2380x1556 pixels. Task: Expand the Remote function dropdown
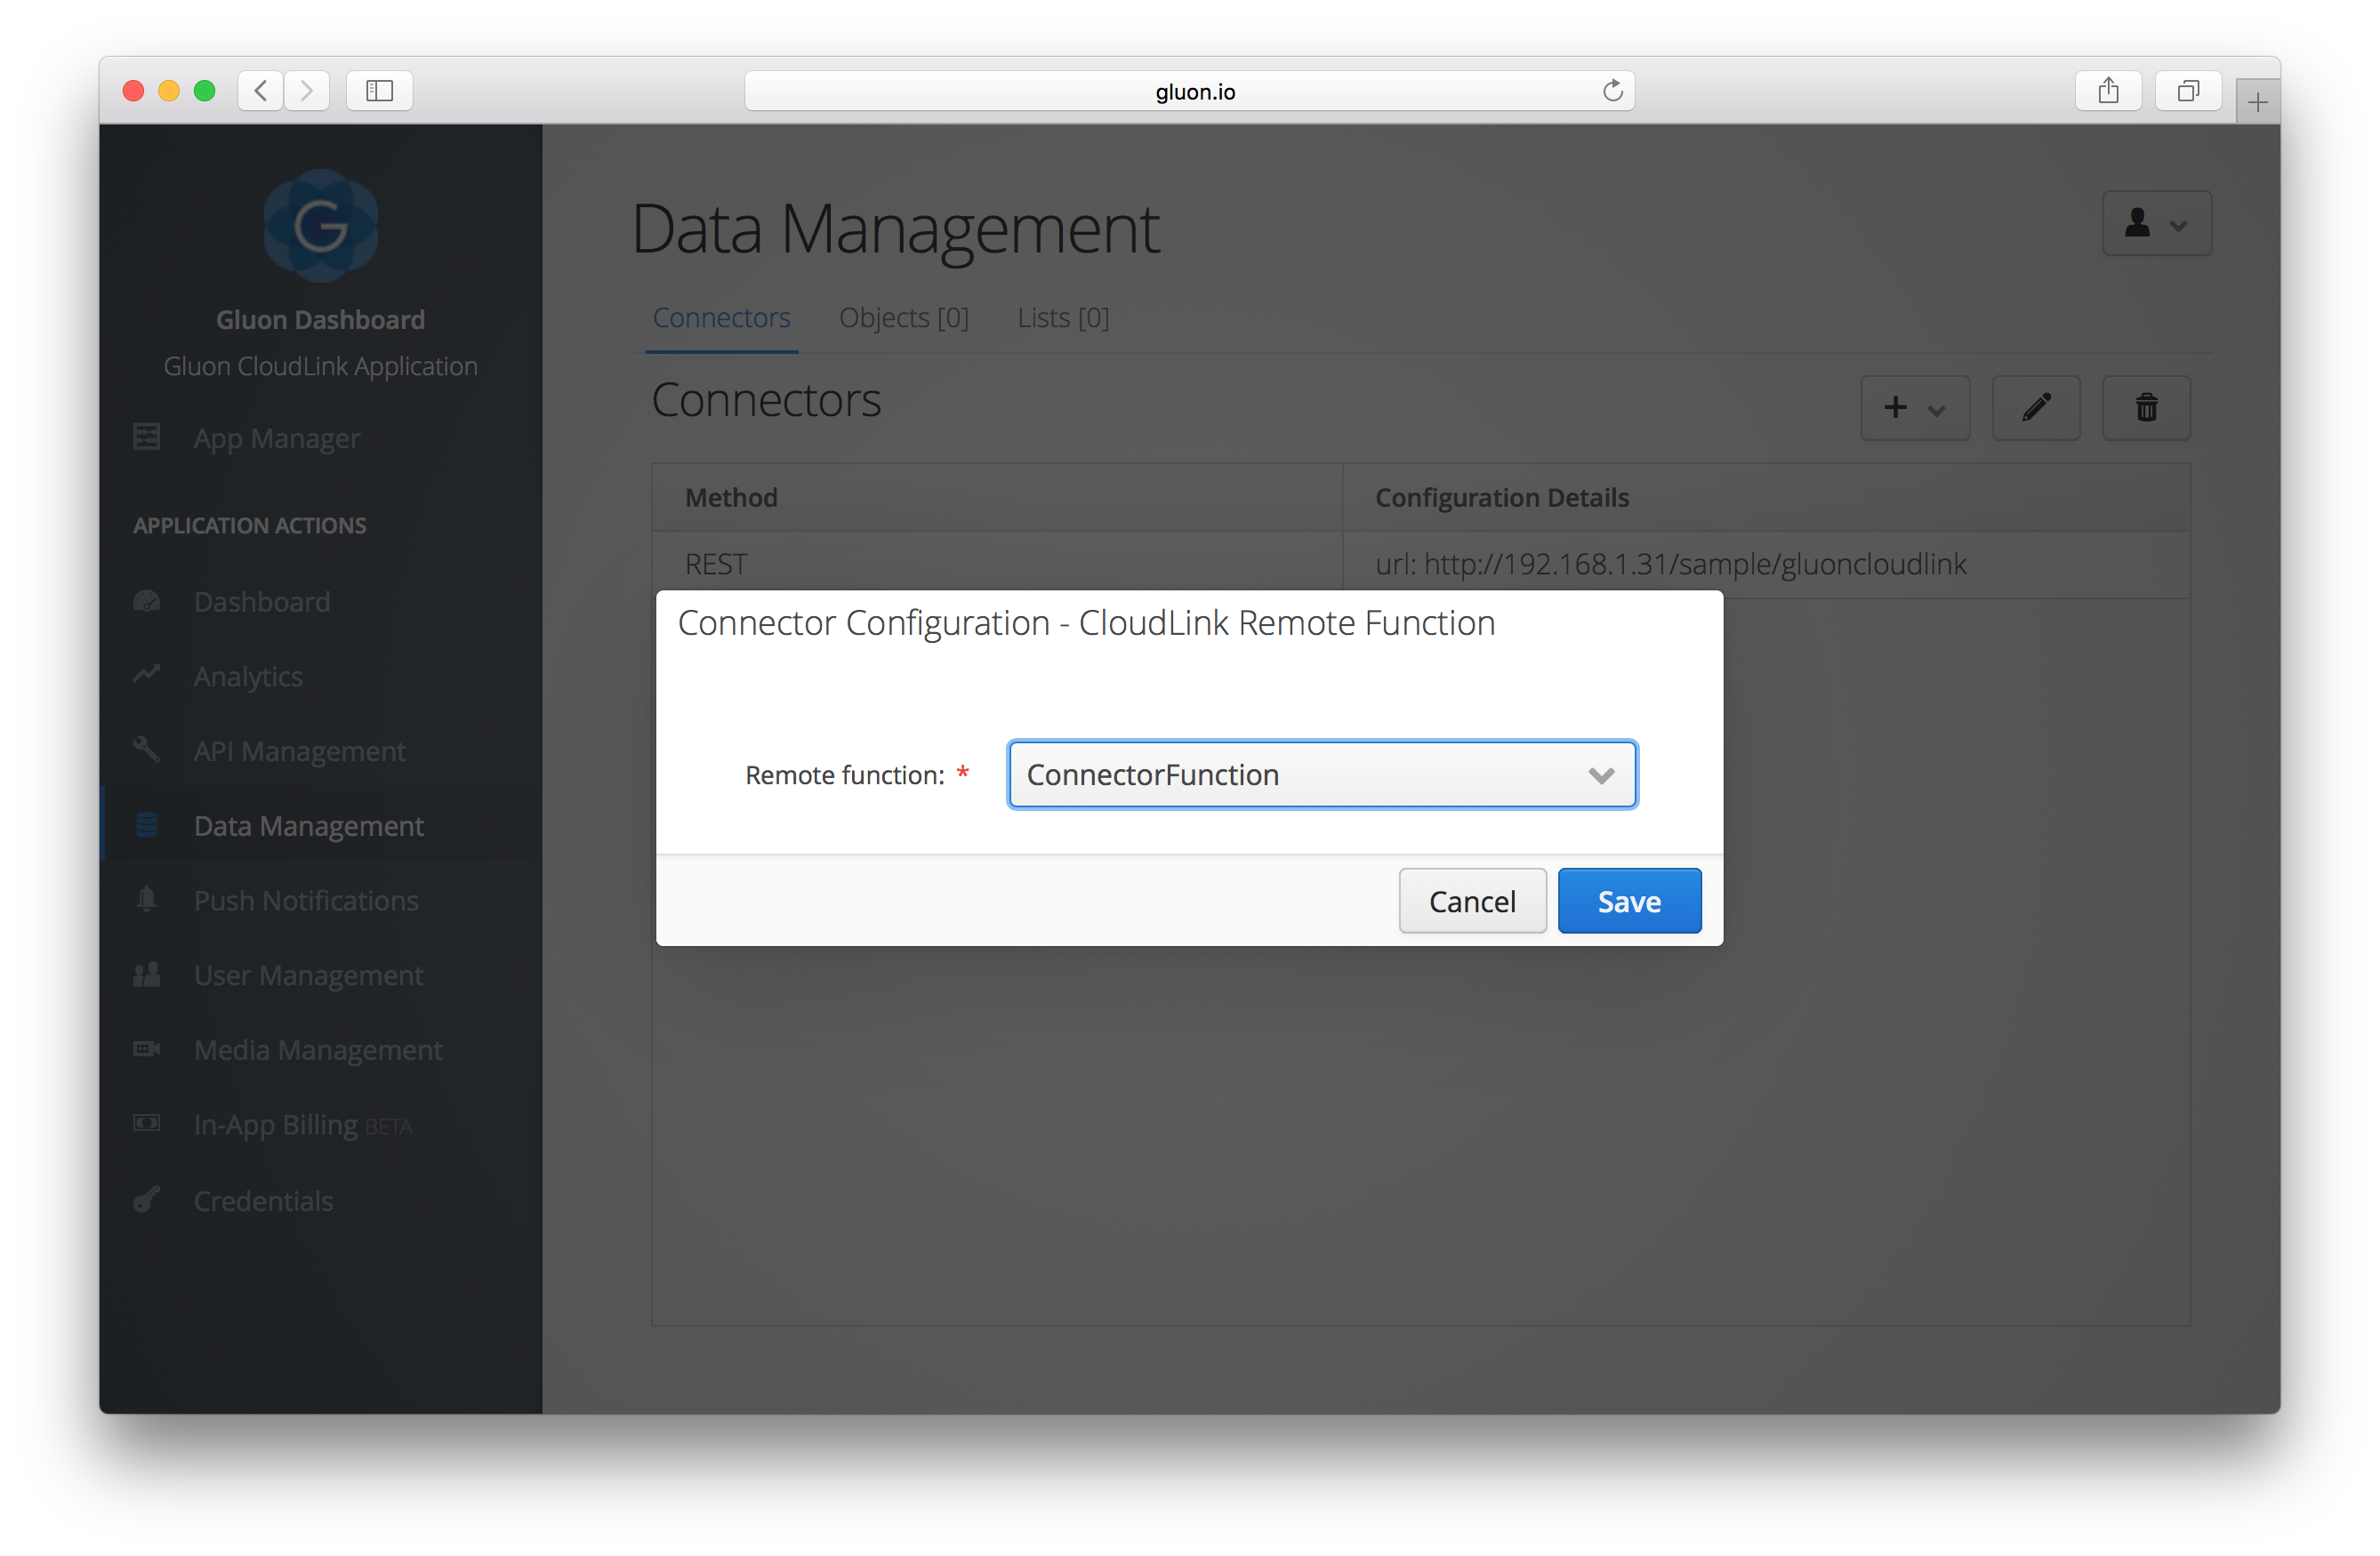(1598, 774)
